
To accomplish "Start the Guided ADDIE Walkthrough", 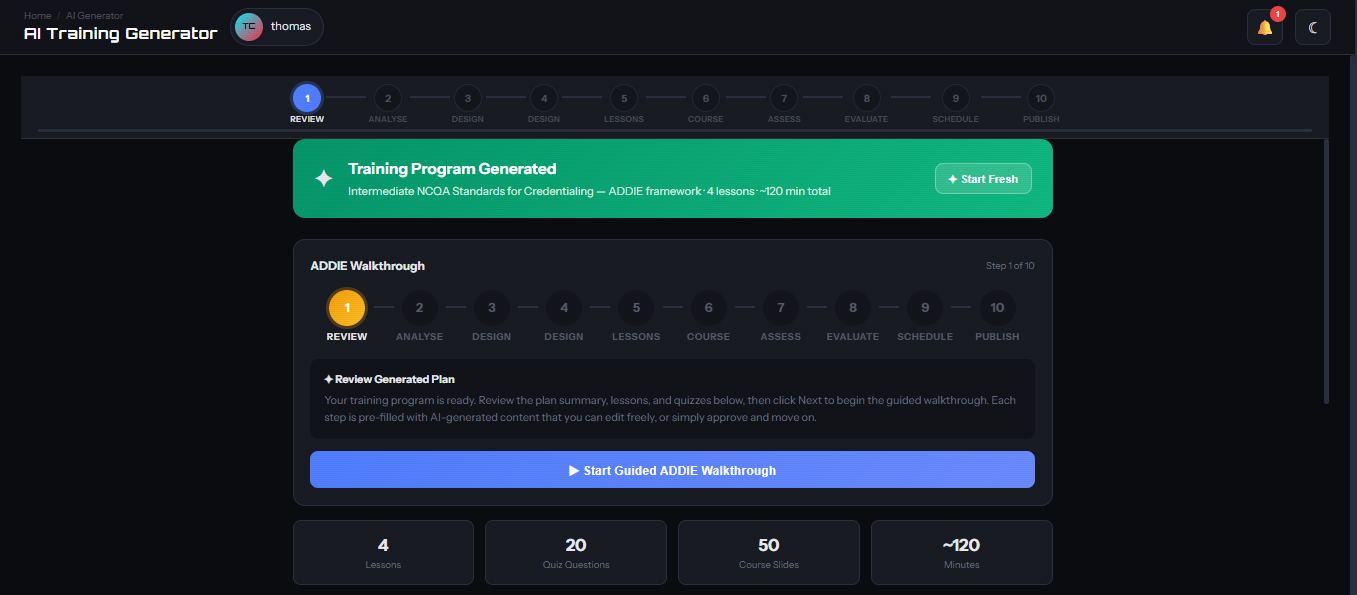I will coord(672,469).
